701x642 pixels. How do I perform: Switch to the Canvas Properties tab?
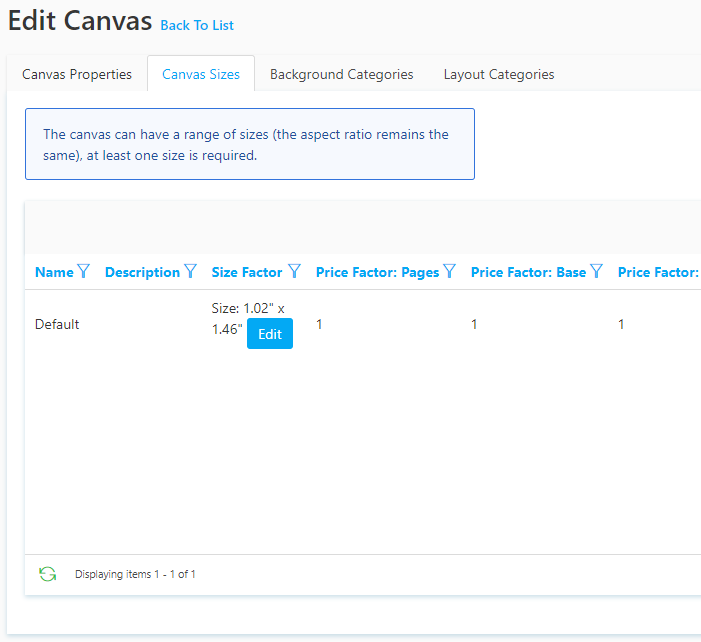coord(77,74)
